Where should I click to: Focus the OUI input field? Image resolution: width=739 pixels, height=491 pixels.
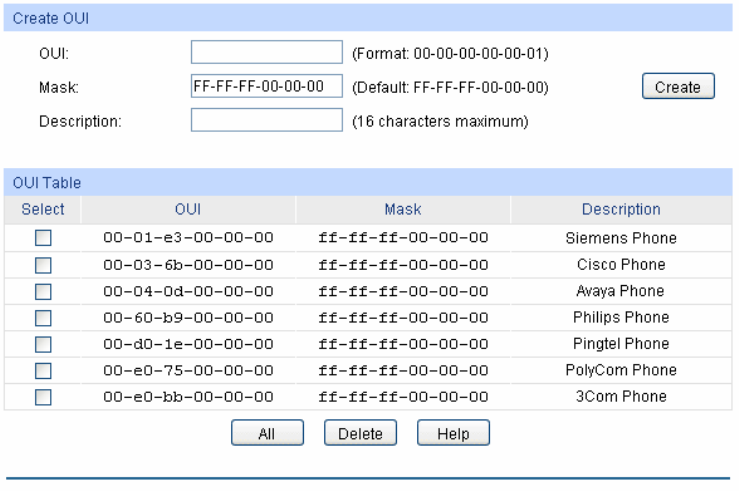click(x=266, y=52)
